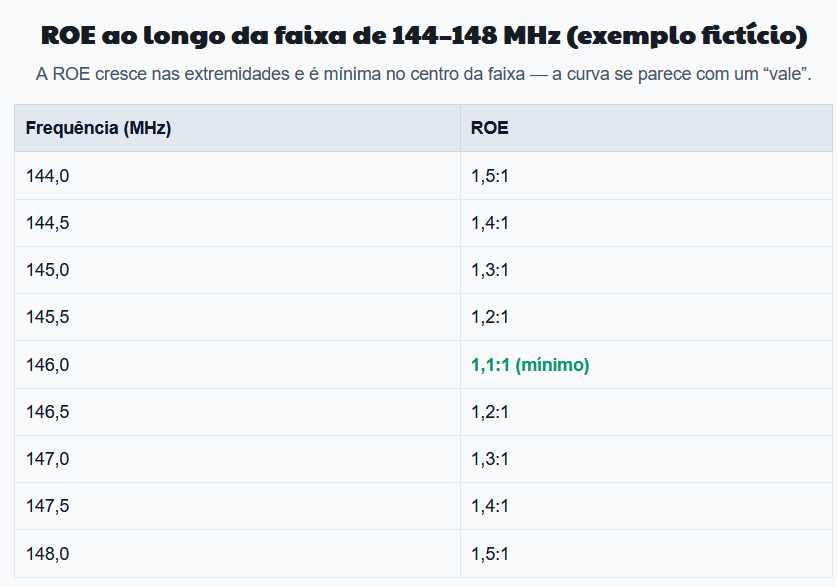The image size is (837, 587).
Task: Select the 145,5 frequency cell
Action: pos(48,317)
